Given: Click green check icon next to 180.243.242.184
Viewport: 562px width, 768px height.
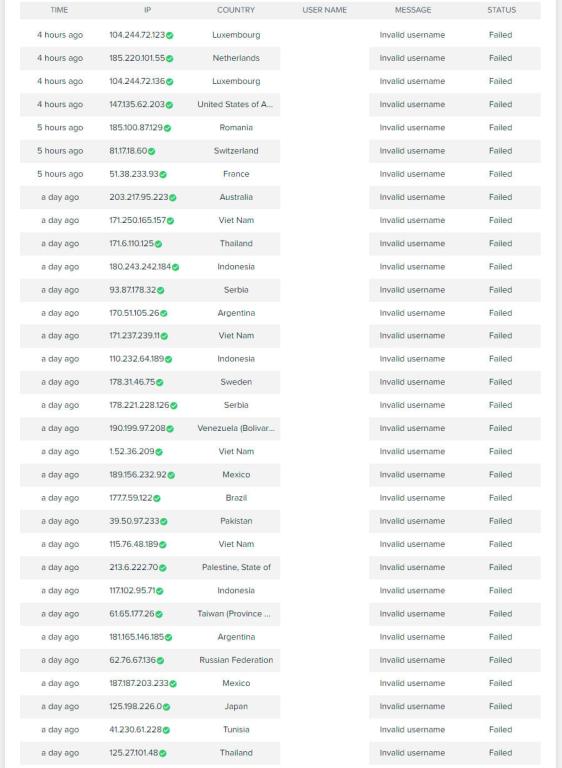Looking at the screenshot, I should coord(175,267).
